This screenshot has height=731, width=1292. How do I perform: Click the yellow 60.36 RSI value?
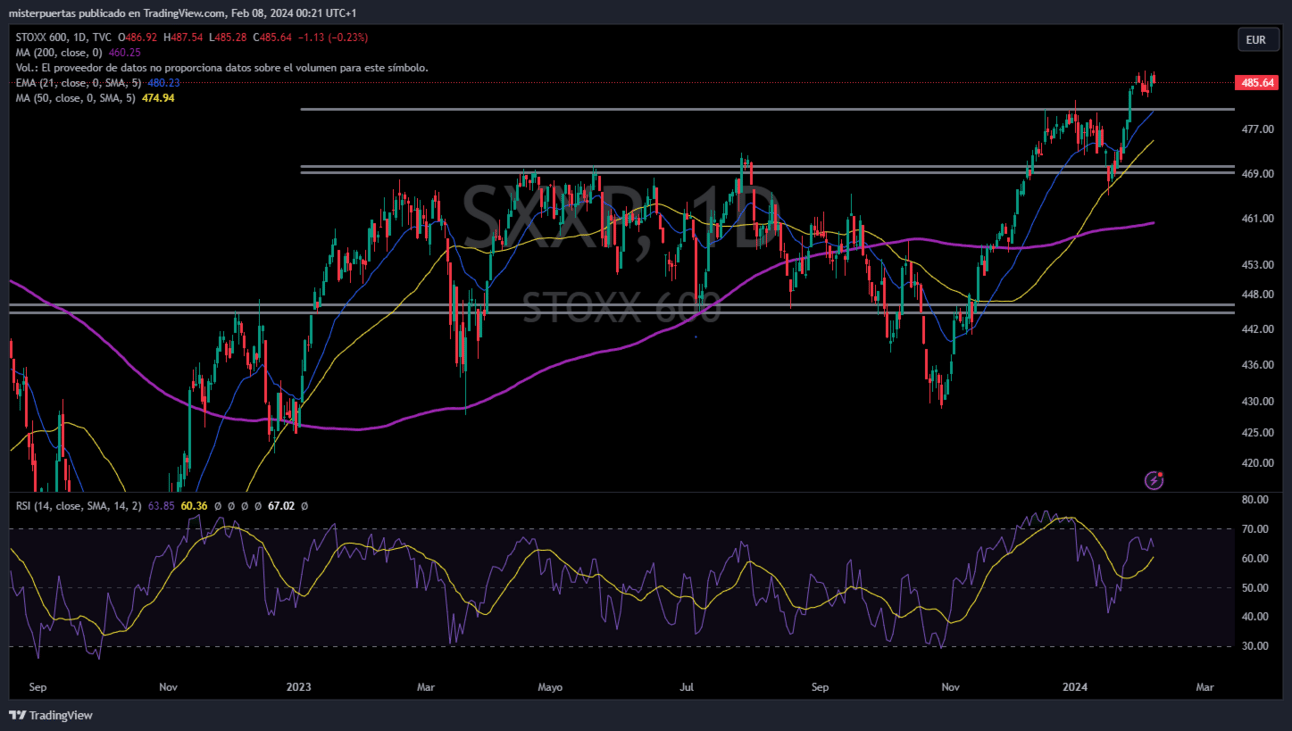pos(194,506)
